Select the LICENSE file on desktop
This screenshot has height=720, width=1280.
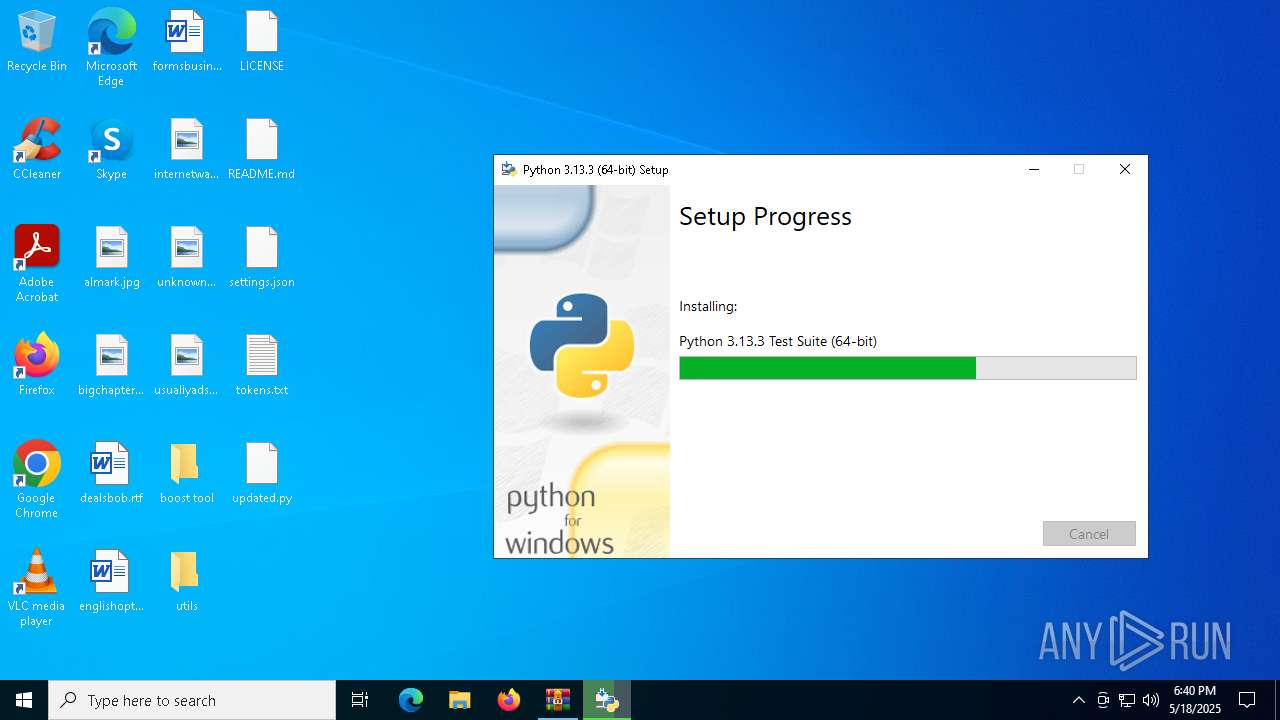click(x=262, y=42)
